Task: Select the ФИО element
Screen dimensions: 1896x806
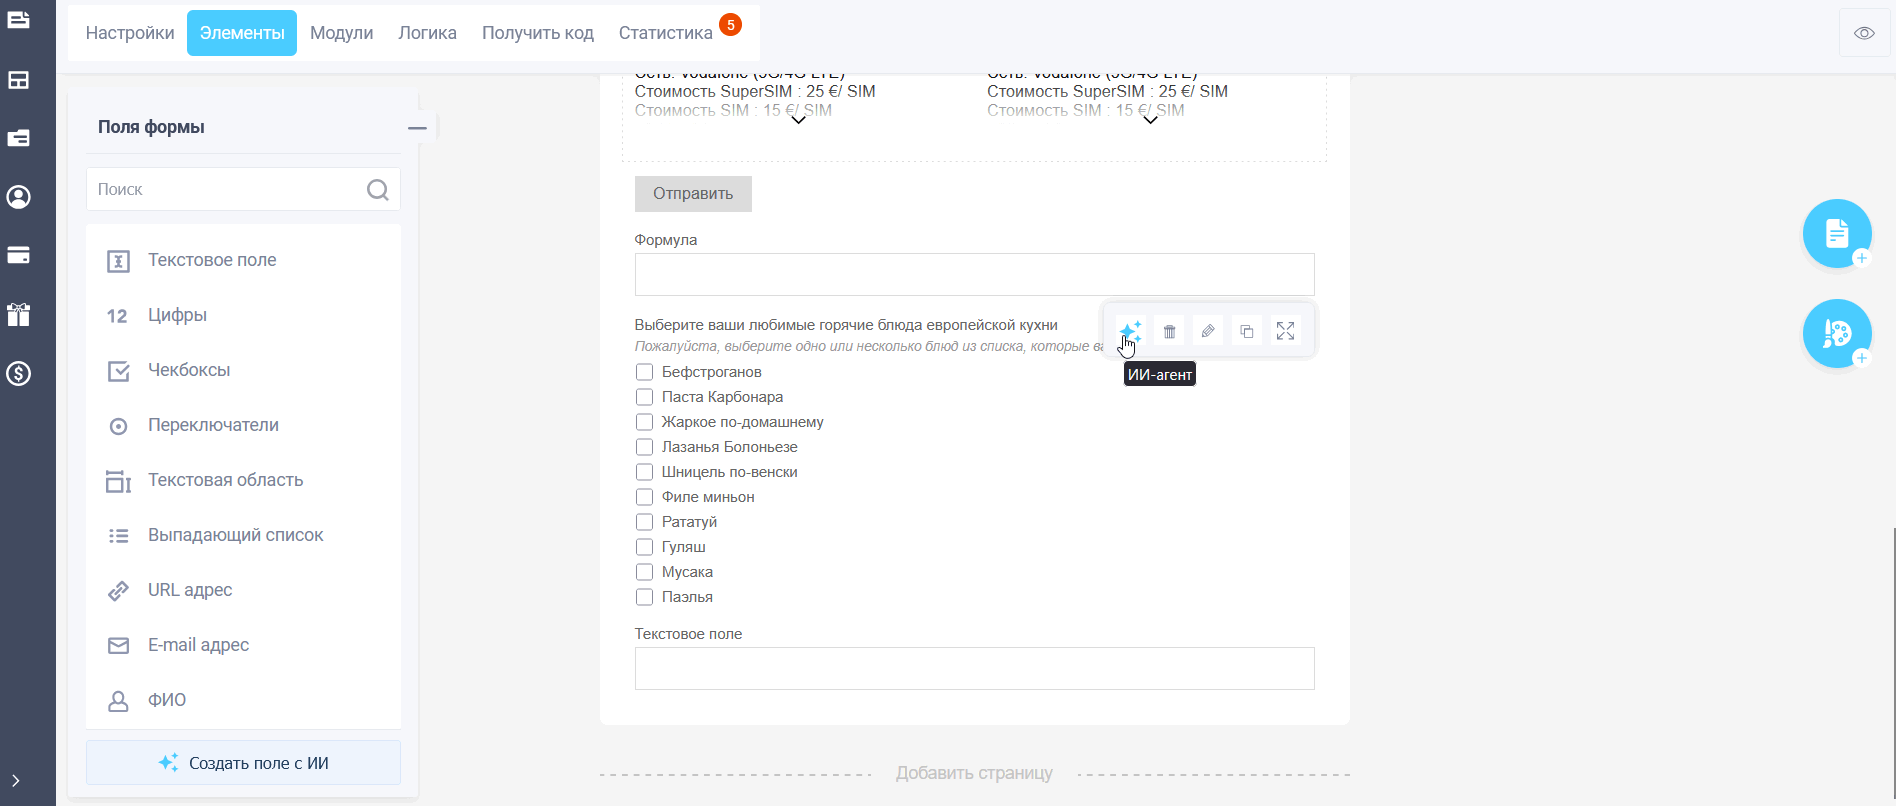Action: [243, 700]
